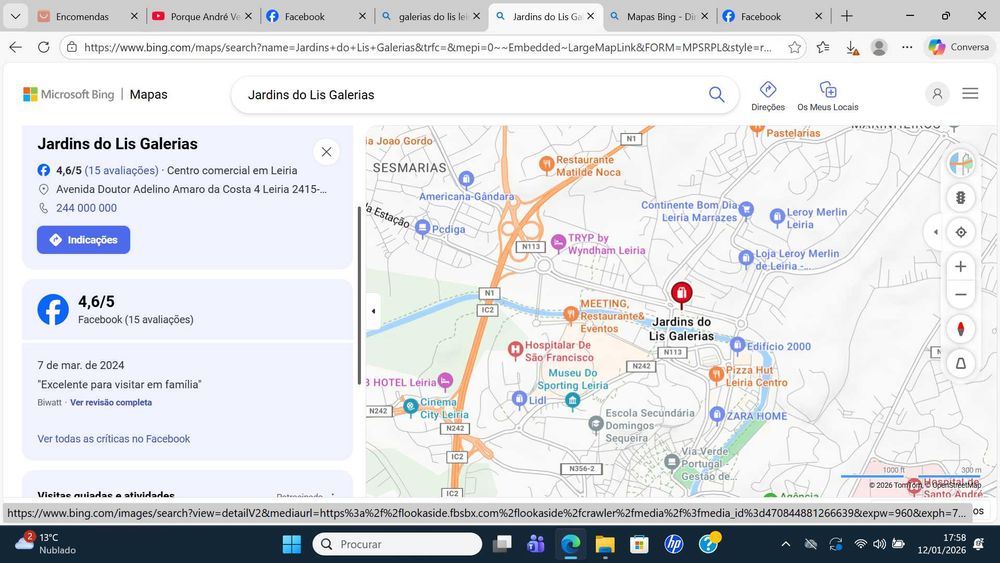Click the search magnifier icon
Viewport: 1000px width, 563px height.
716,95
